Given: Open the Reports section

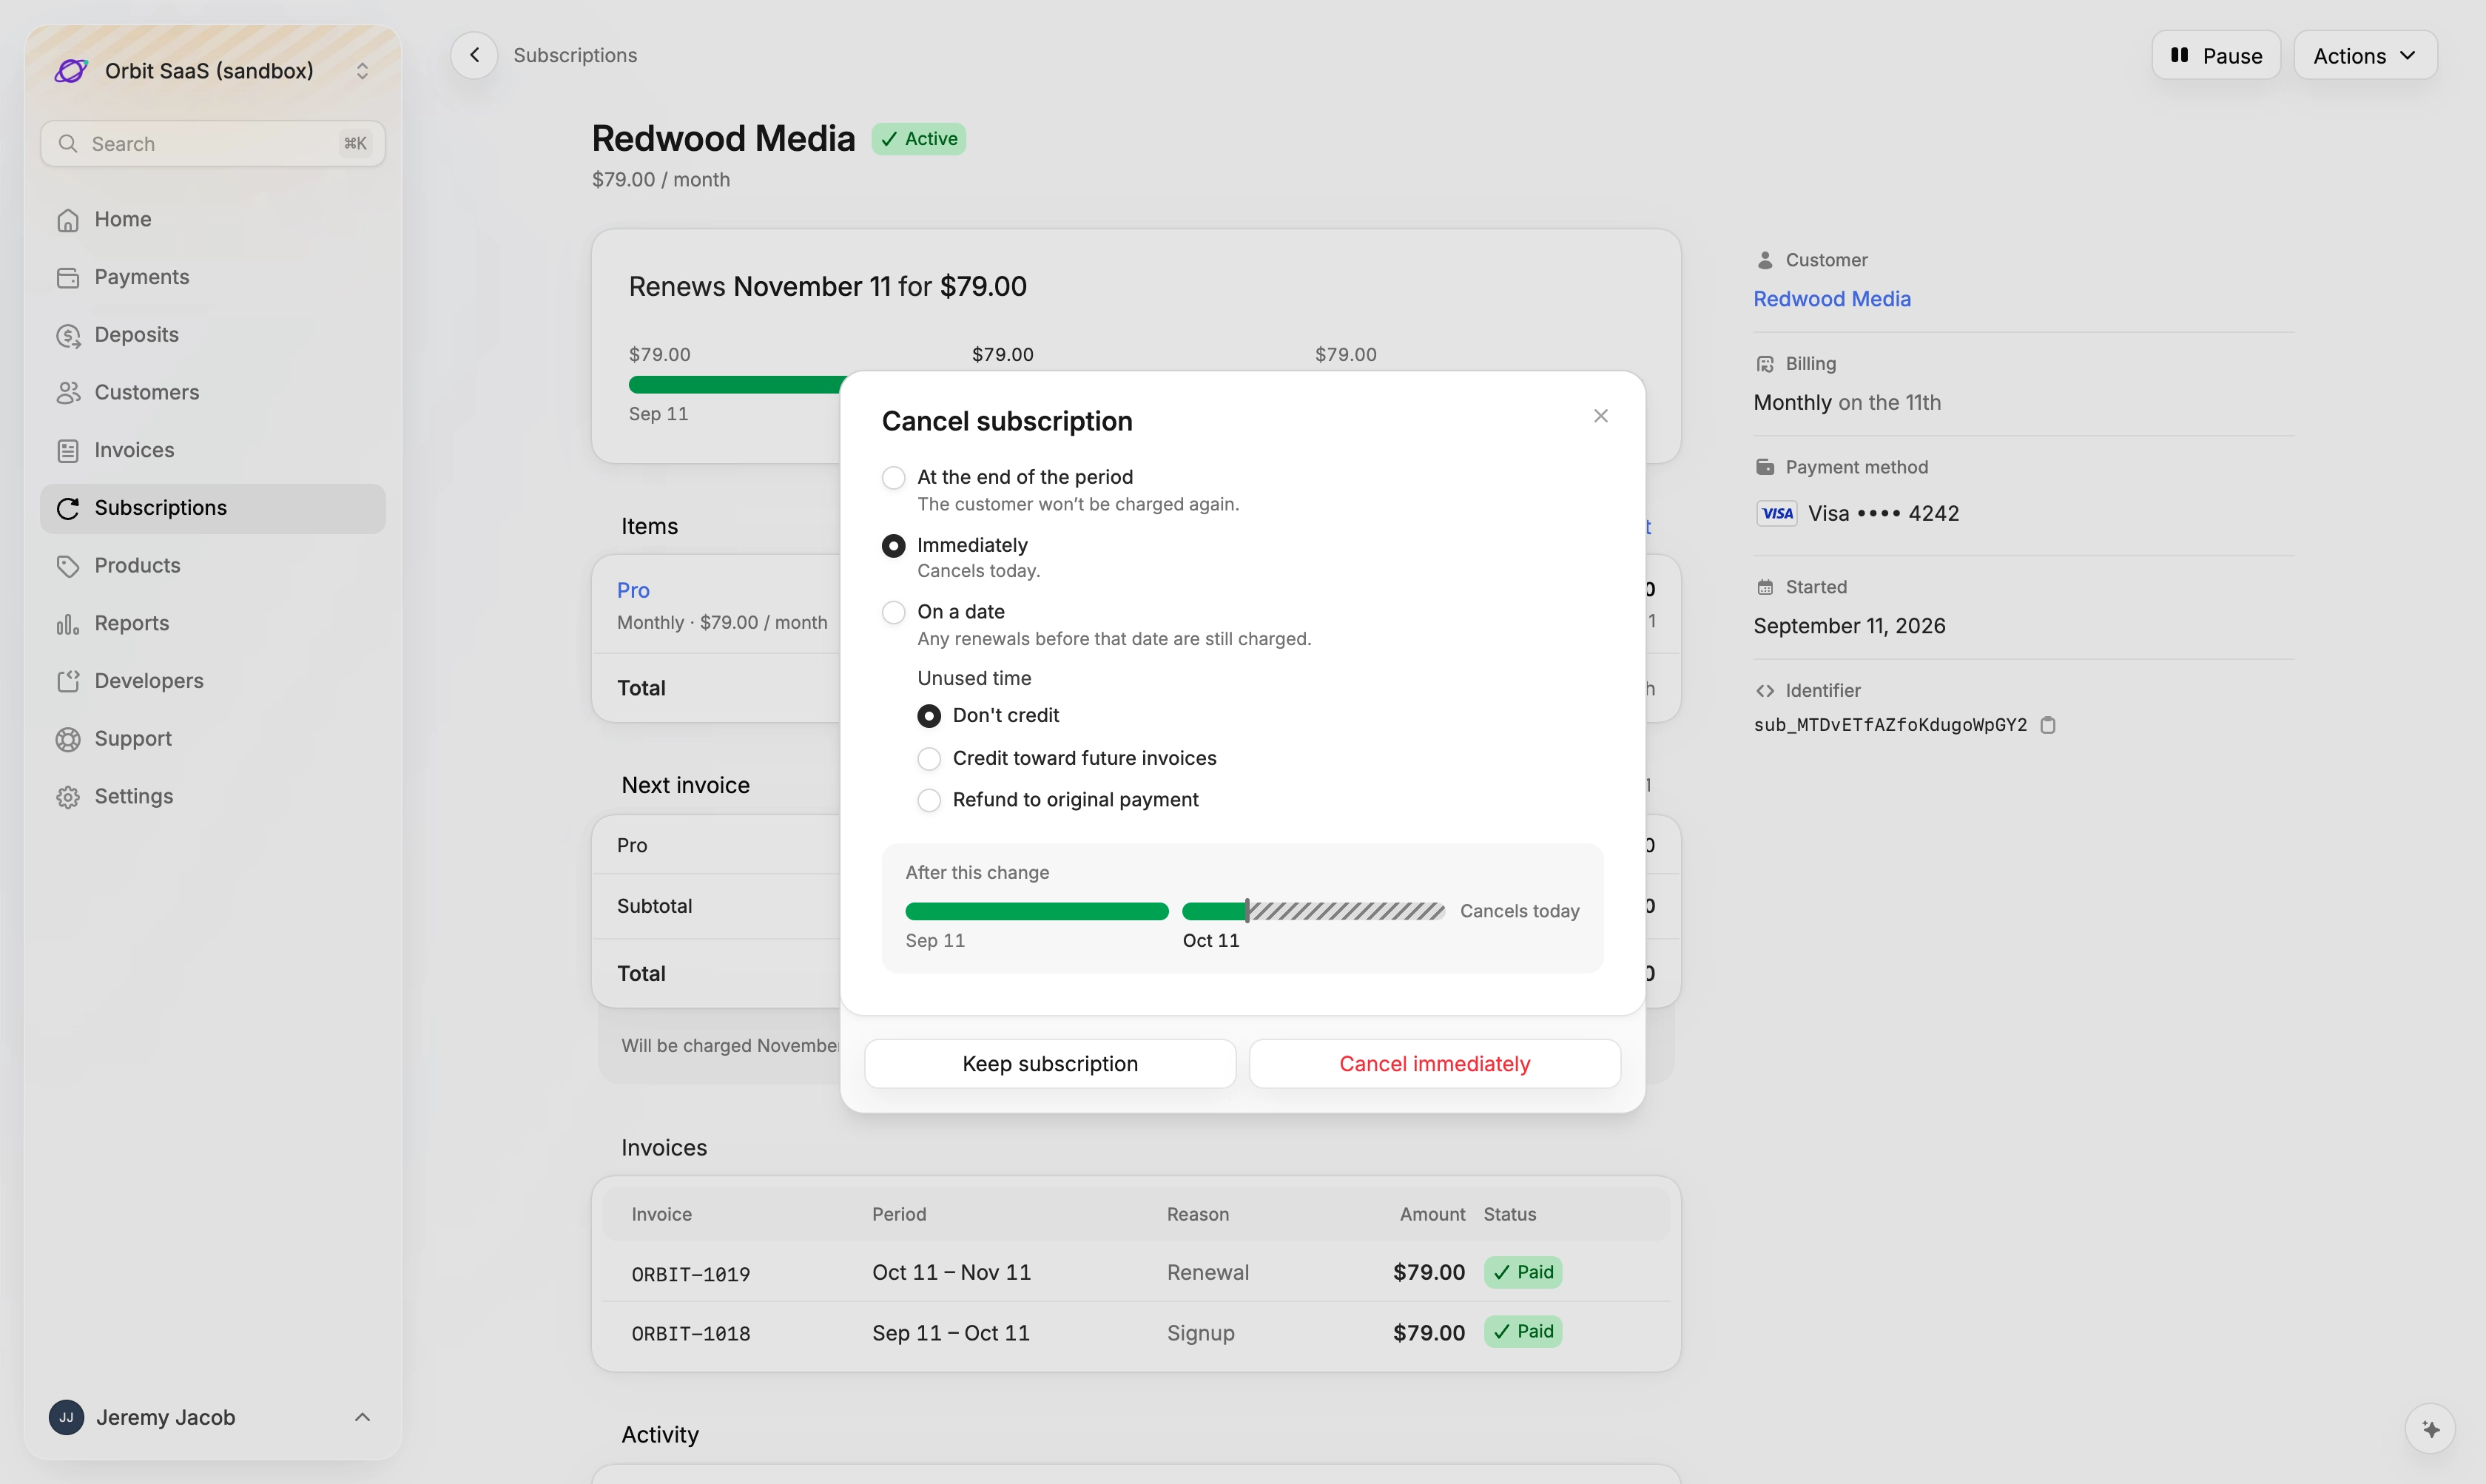Looking at the screenshot, I should click(212, 623).
